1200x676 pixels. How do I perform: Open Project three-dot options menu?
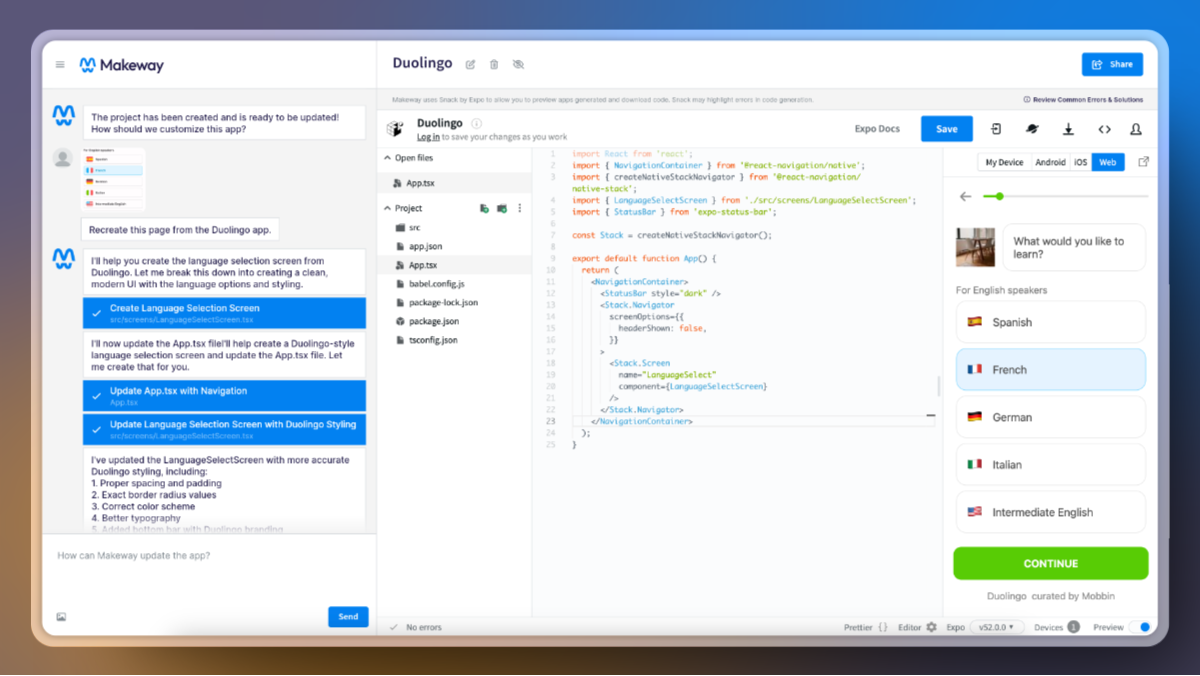coord(520,208)
